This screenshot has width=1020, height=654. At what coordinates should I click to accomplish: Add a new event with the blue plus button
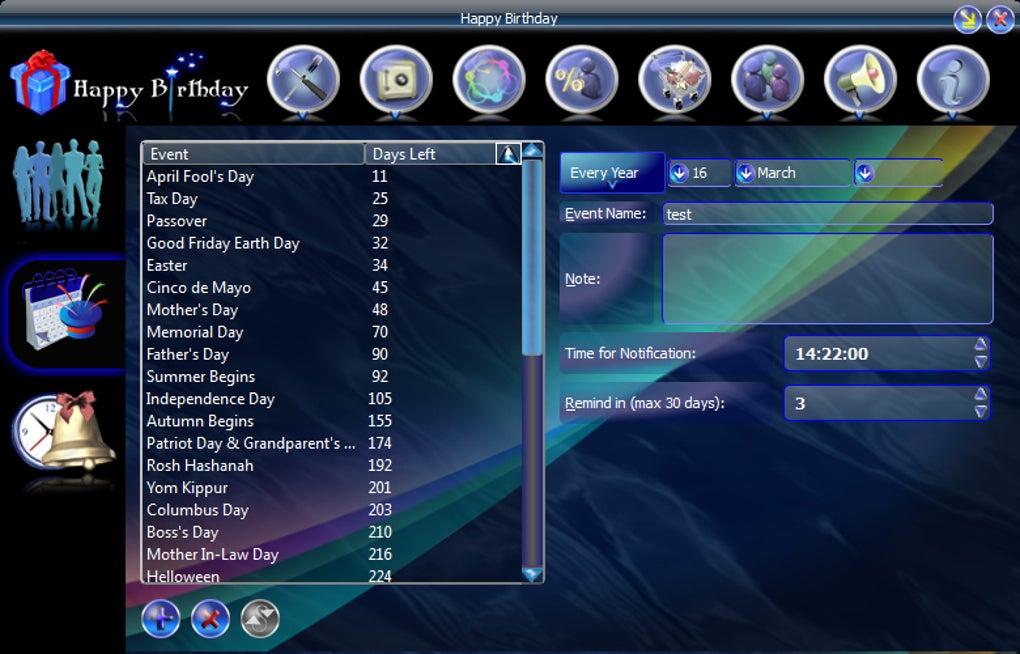(161, 618)
